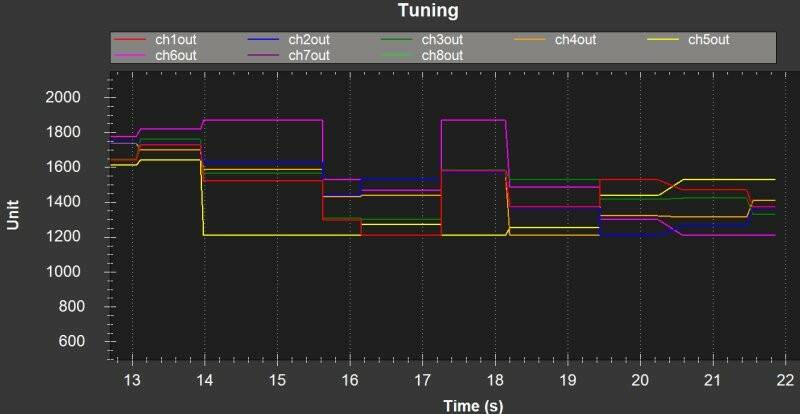
Task: Click the orange ch4out legend line
Action: [x=530, y=39]
